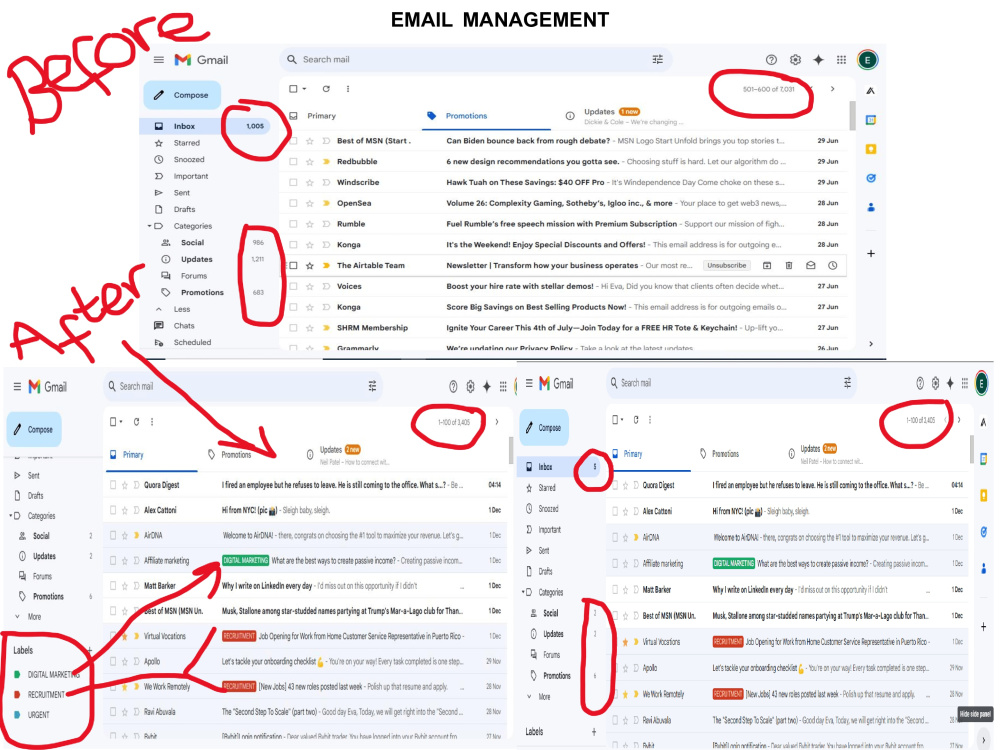Star the Rumble email
Image resolution: width=1000 pixels, height=750 pixels.
(310, 224)
